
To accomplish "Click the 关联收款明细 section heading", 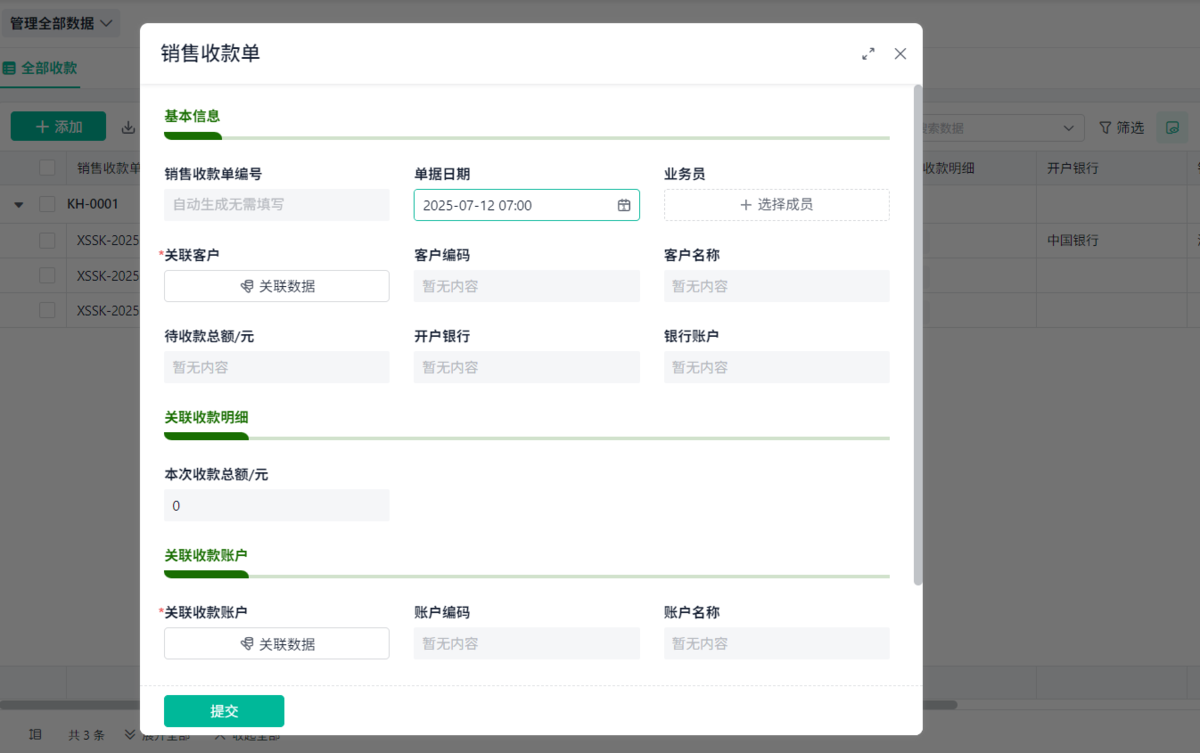I will (x=206, y=417).
